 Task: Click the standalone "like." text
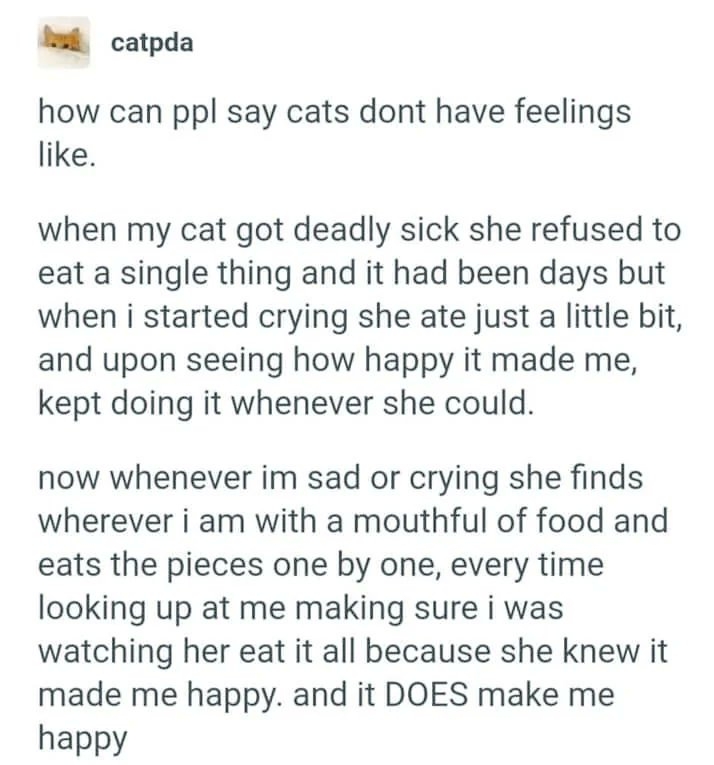point(67,154)
